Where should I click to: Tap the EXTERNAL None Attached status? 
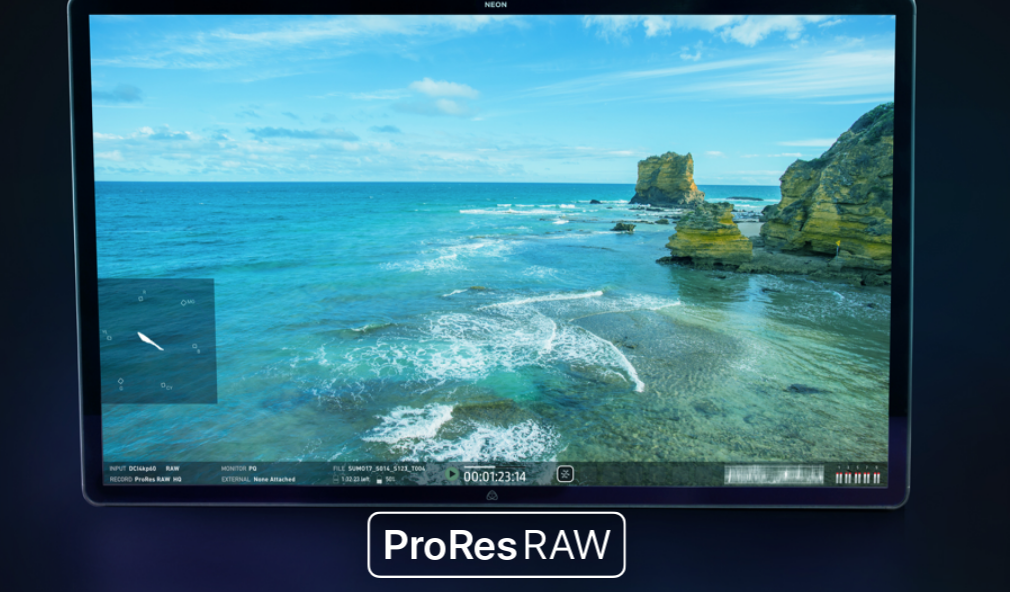[x=258, y=479]
